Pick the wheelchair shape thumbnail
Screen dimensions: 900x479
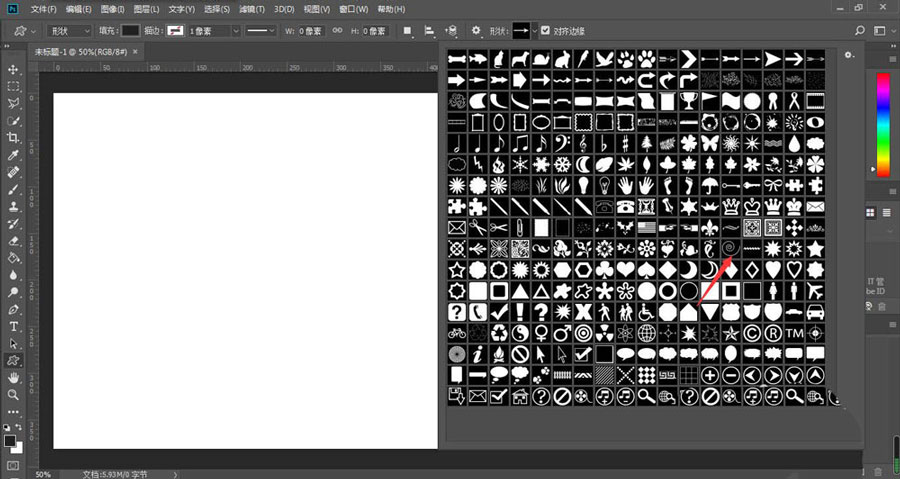646,312
